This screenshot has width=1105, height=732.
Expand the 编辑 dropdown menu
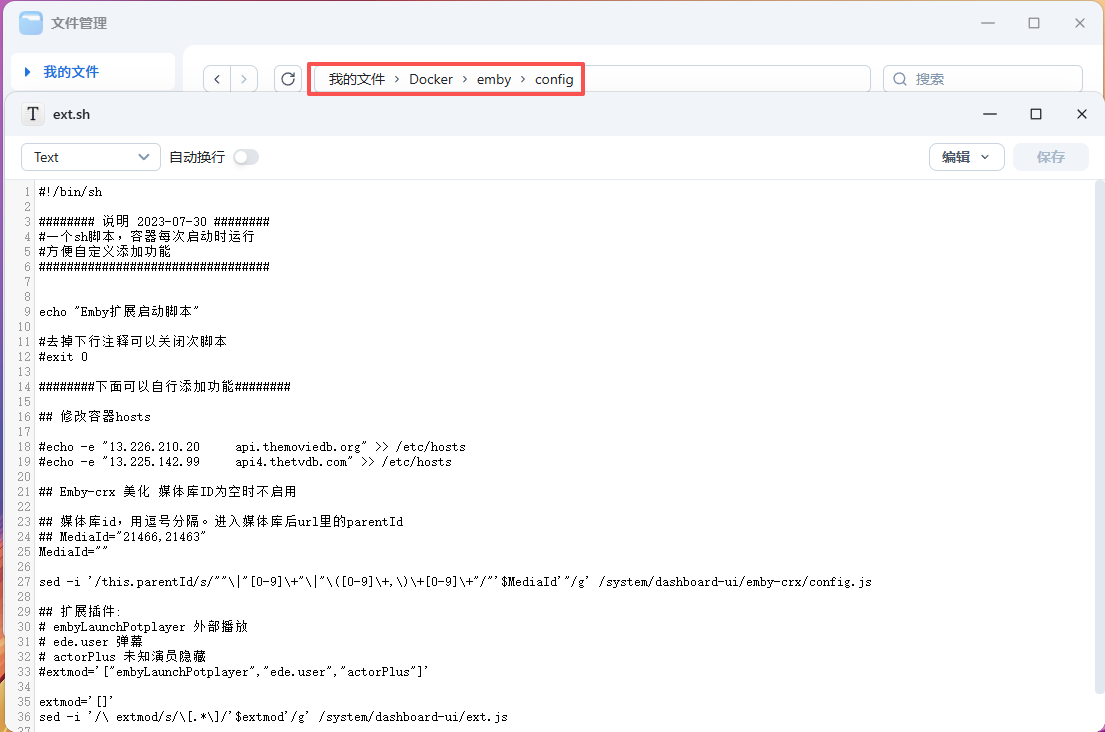[966, 157]
